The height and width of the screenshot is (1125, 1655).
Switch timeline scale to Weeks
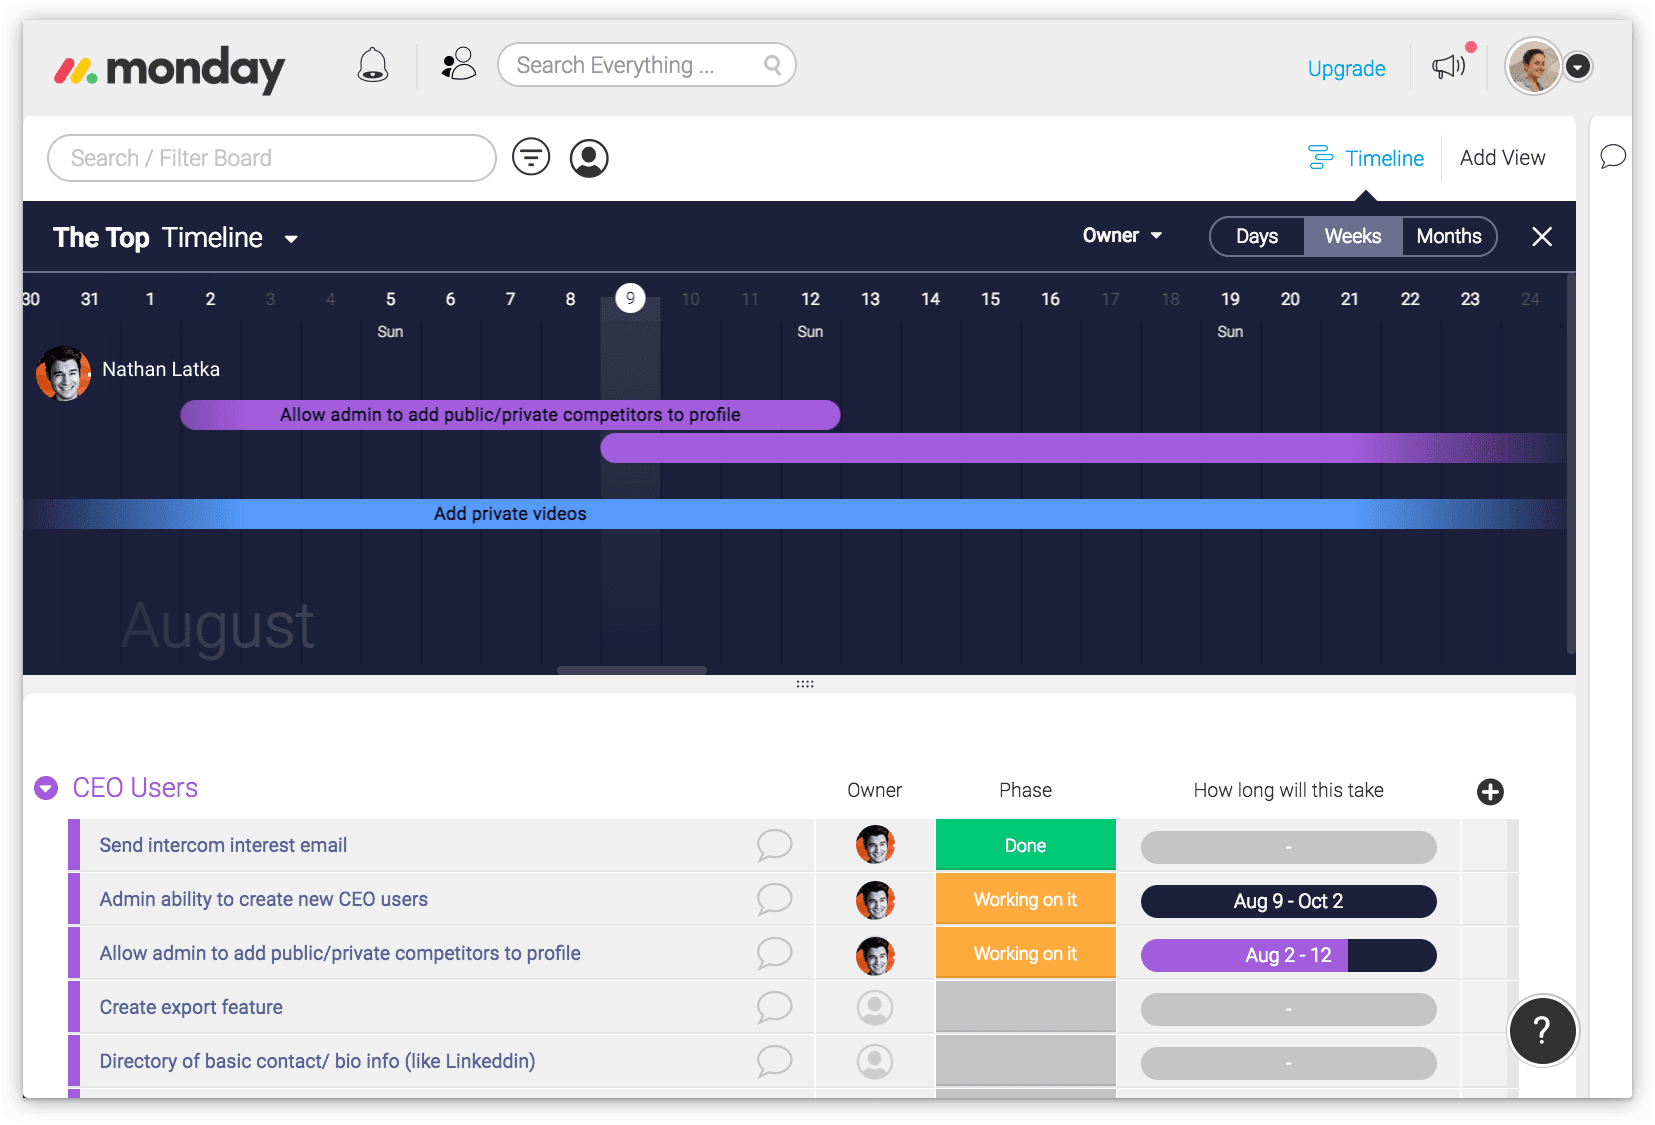tap(1353, 236)
